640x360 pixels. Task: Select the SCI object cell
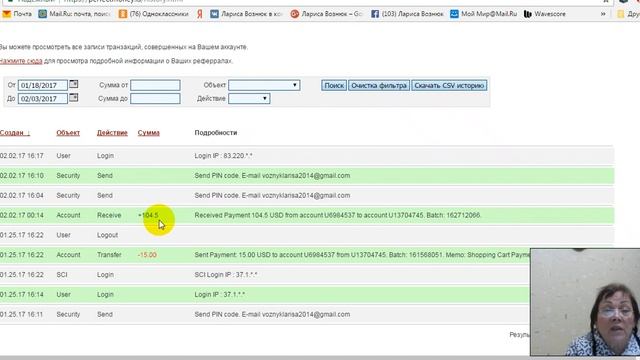coord(62,275)
